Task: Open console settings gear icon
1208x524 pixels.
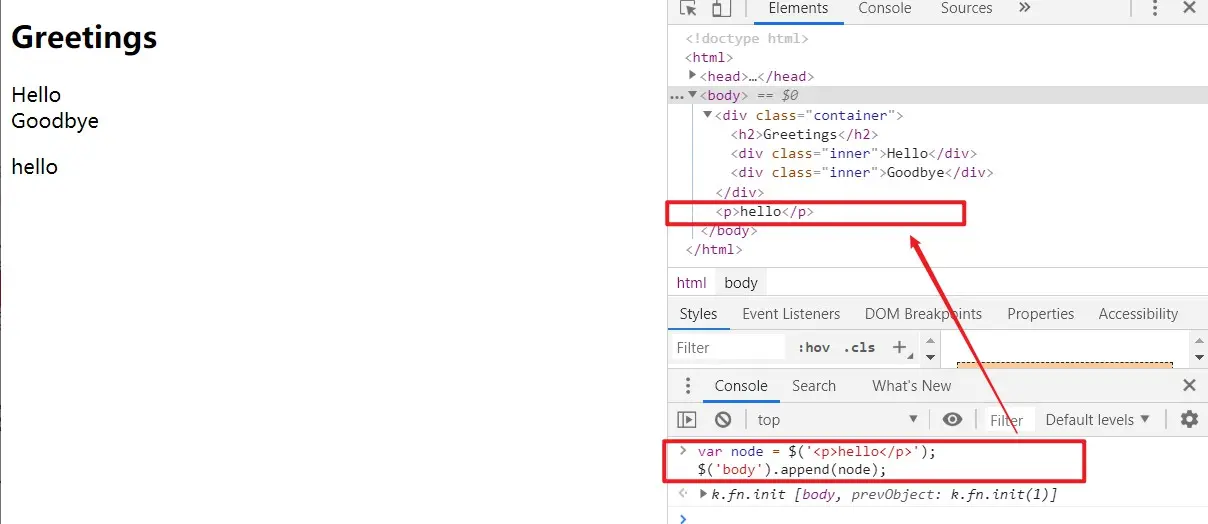Action: click(x=1189, y=420)
